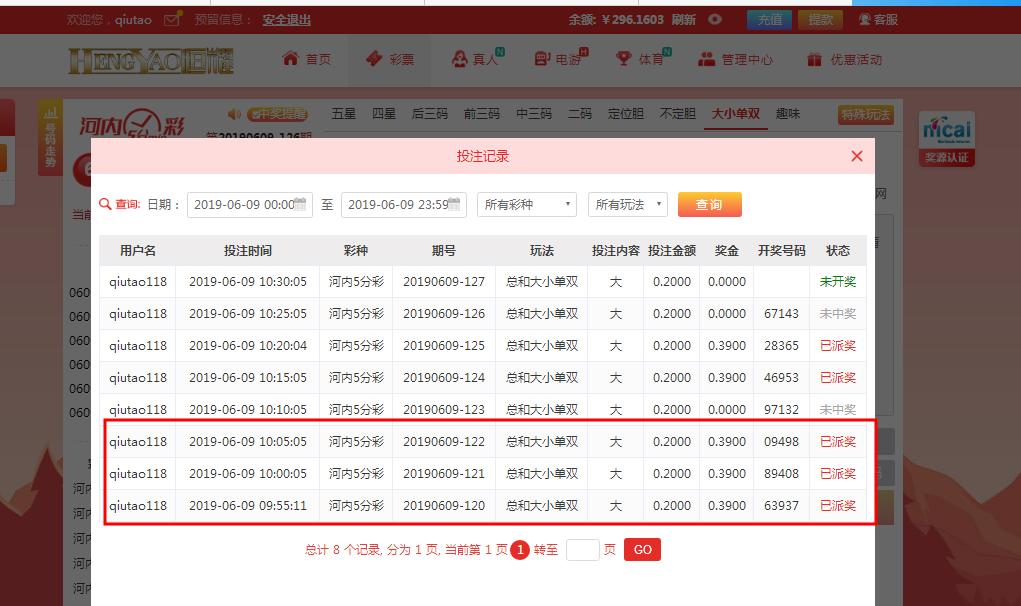Open calendar picker for start date

(x=303, y=204)
